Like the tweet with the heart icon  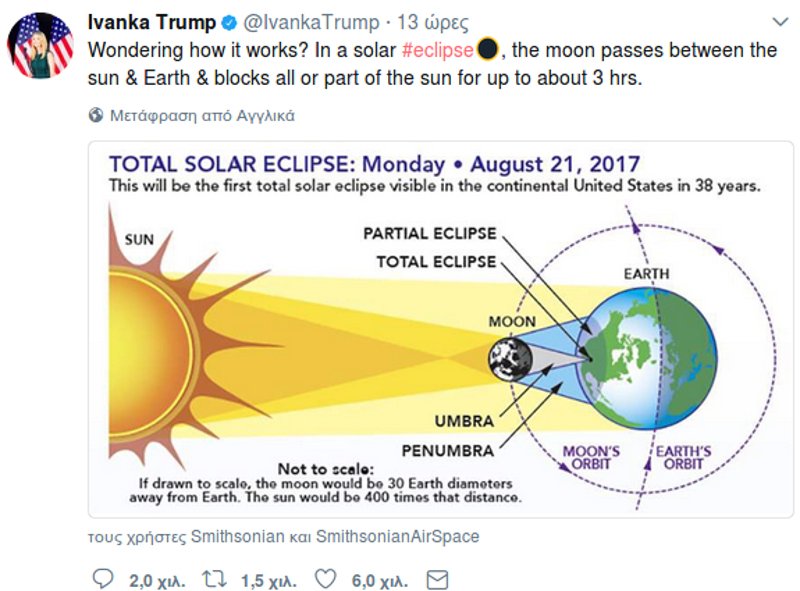tap(324, 579)
